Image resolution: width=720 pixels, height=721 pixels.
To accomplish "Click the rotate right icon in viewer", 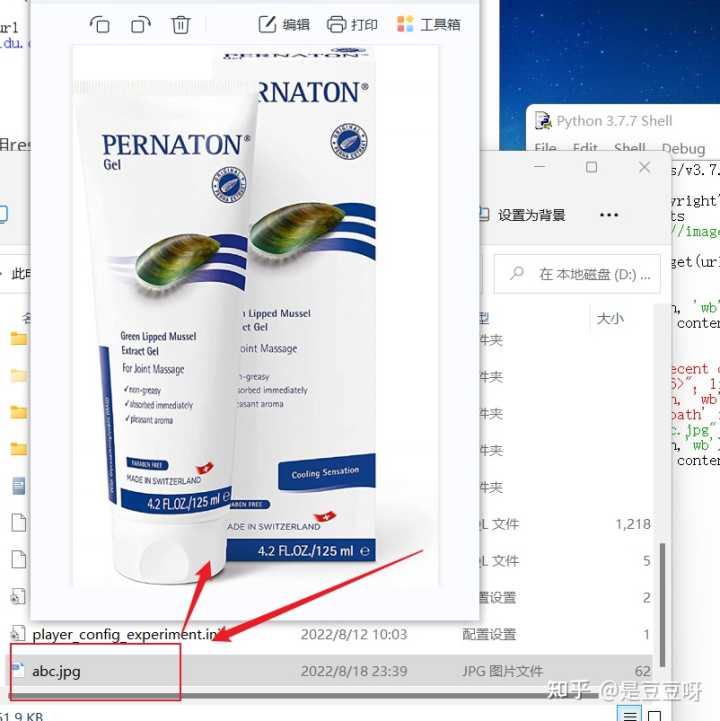I will (141, 24).
